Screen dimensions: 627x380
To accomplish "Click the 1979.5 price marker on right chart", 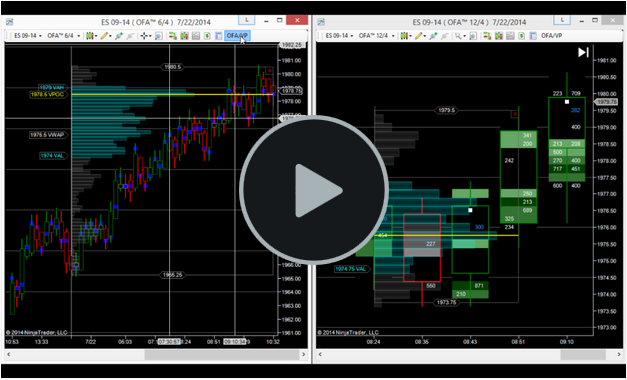I will pyautogui.click(x=446, y=110).
